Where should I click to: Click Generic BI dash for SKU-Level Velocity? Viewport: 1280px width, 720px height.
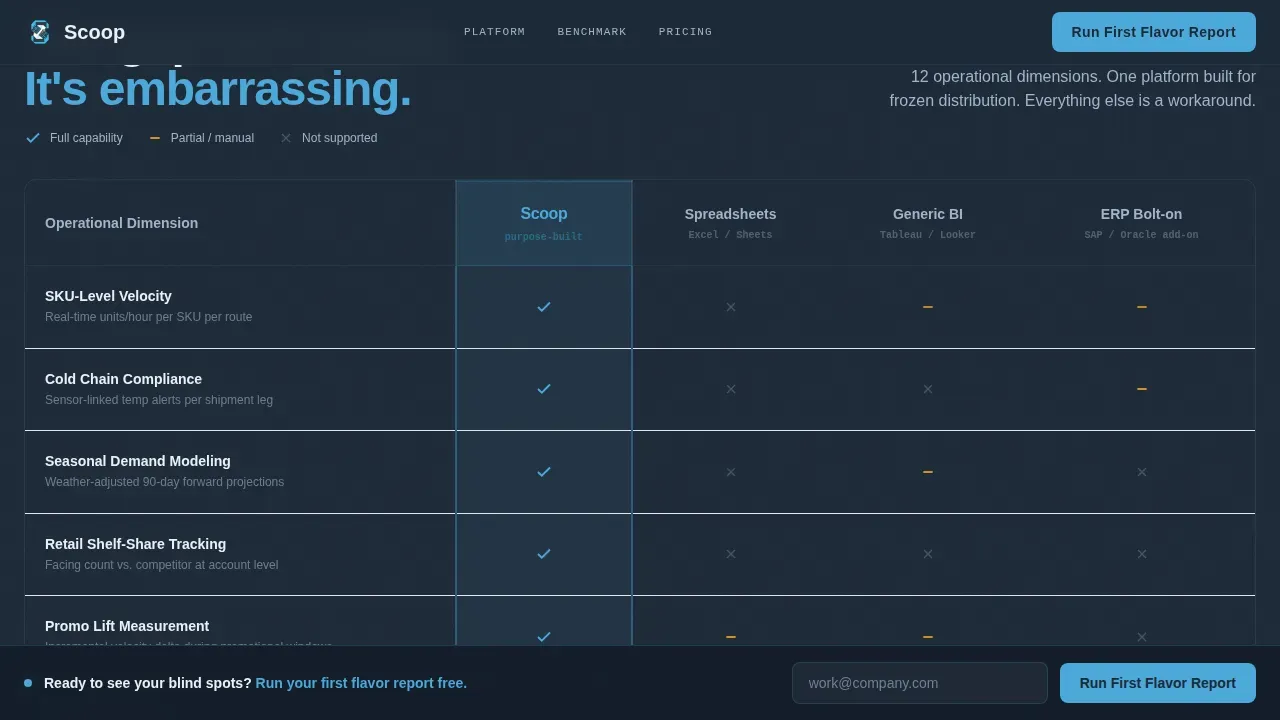click(928, 307)
